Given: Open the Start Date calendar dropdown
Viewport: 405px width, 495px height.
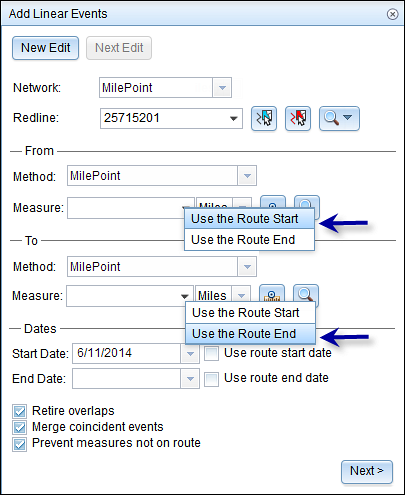Looking at the screenshot, I should [x=190, y=353].
